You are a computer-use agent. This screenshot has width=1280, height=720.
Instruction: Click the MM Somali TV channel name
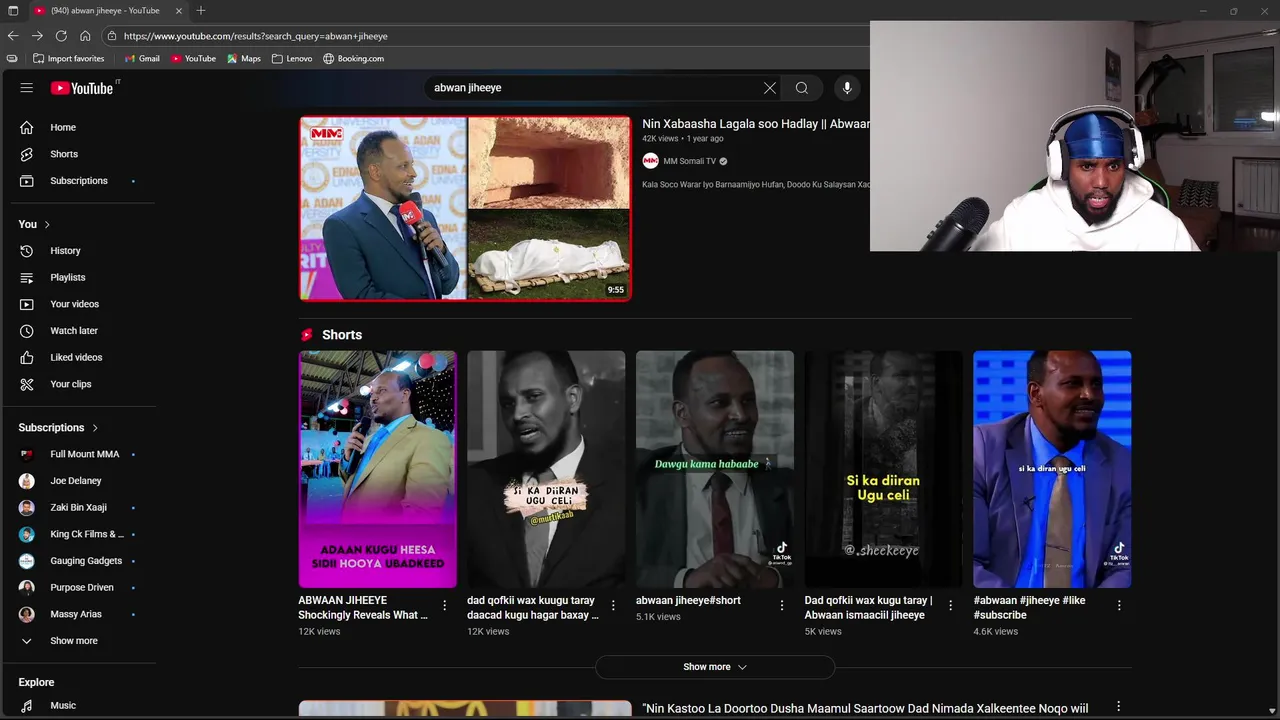(x=690, y=161)
